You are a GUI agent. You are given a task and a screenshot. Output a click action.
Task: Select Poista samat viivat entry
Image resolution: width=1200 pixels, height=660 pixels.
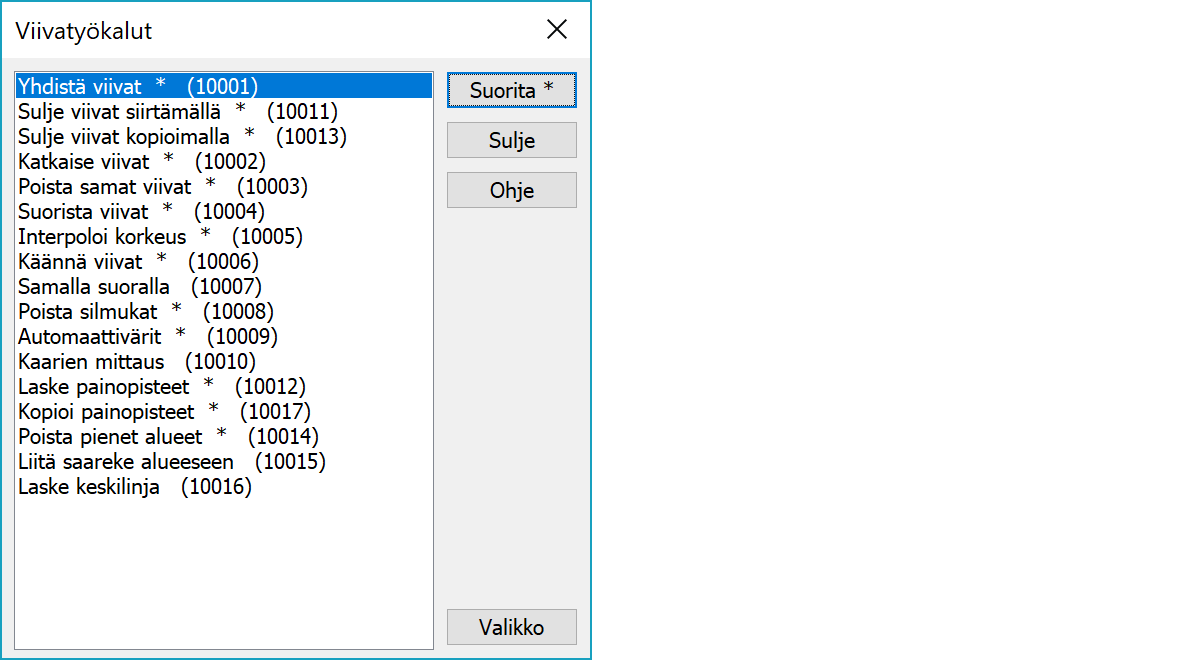pos(162,186)
